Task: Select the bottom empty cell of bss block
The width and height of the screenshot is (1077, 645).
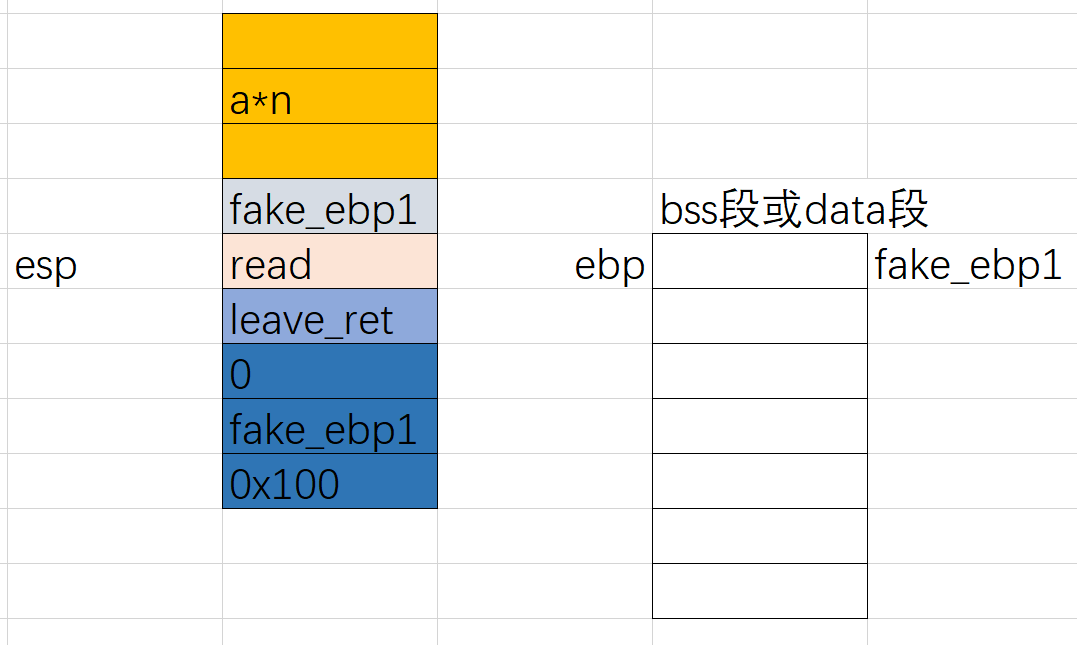Action: point(759,591)
